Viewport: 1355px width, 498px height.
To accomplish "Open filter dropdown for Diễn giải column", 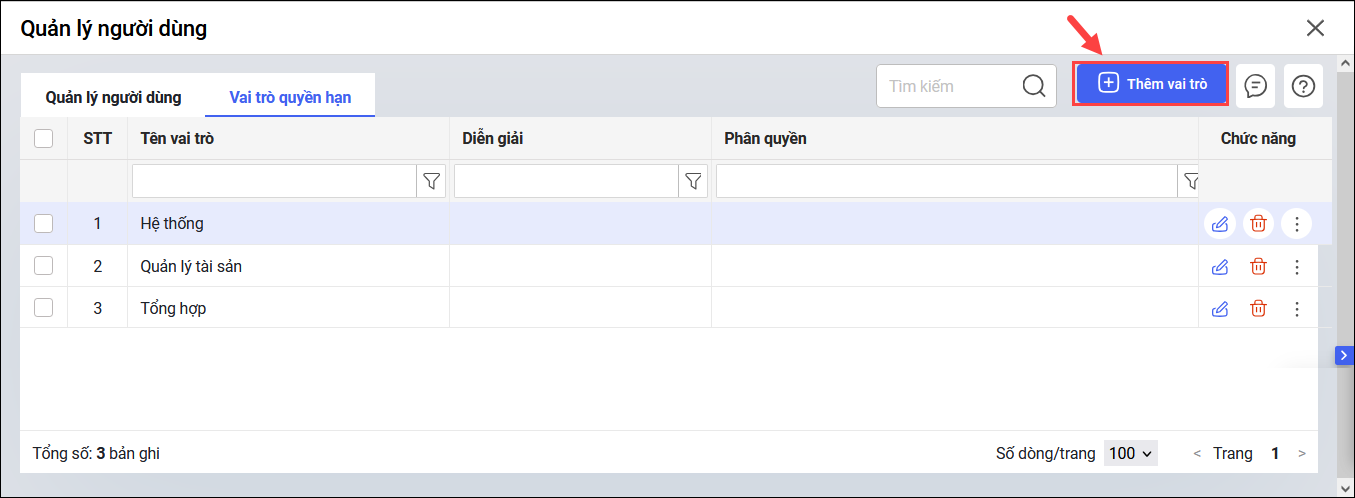I will tap(693, 181).
